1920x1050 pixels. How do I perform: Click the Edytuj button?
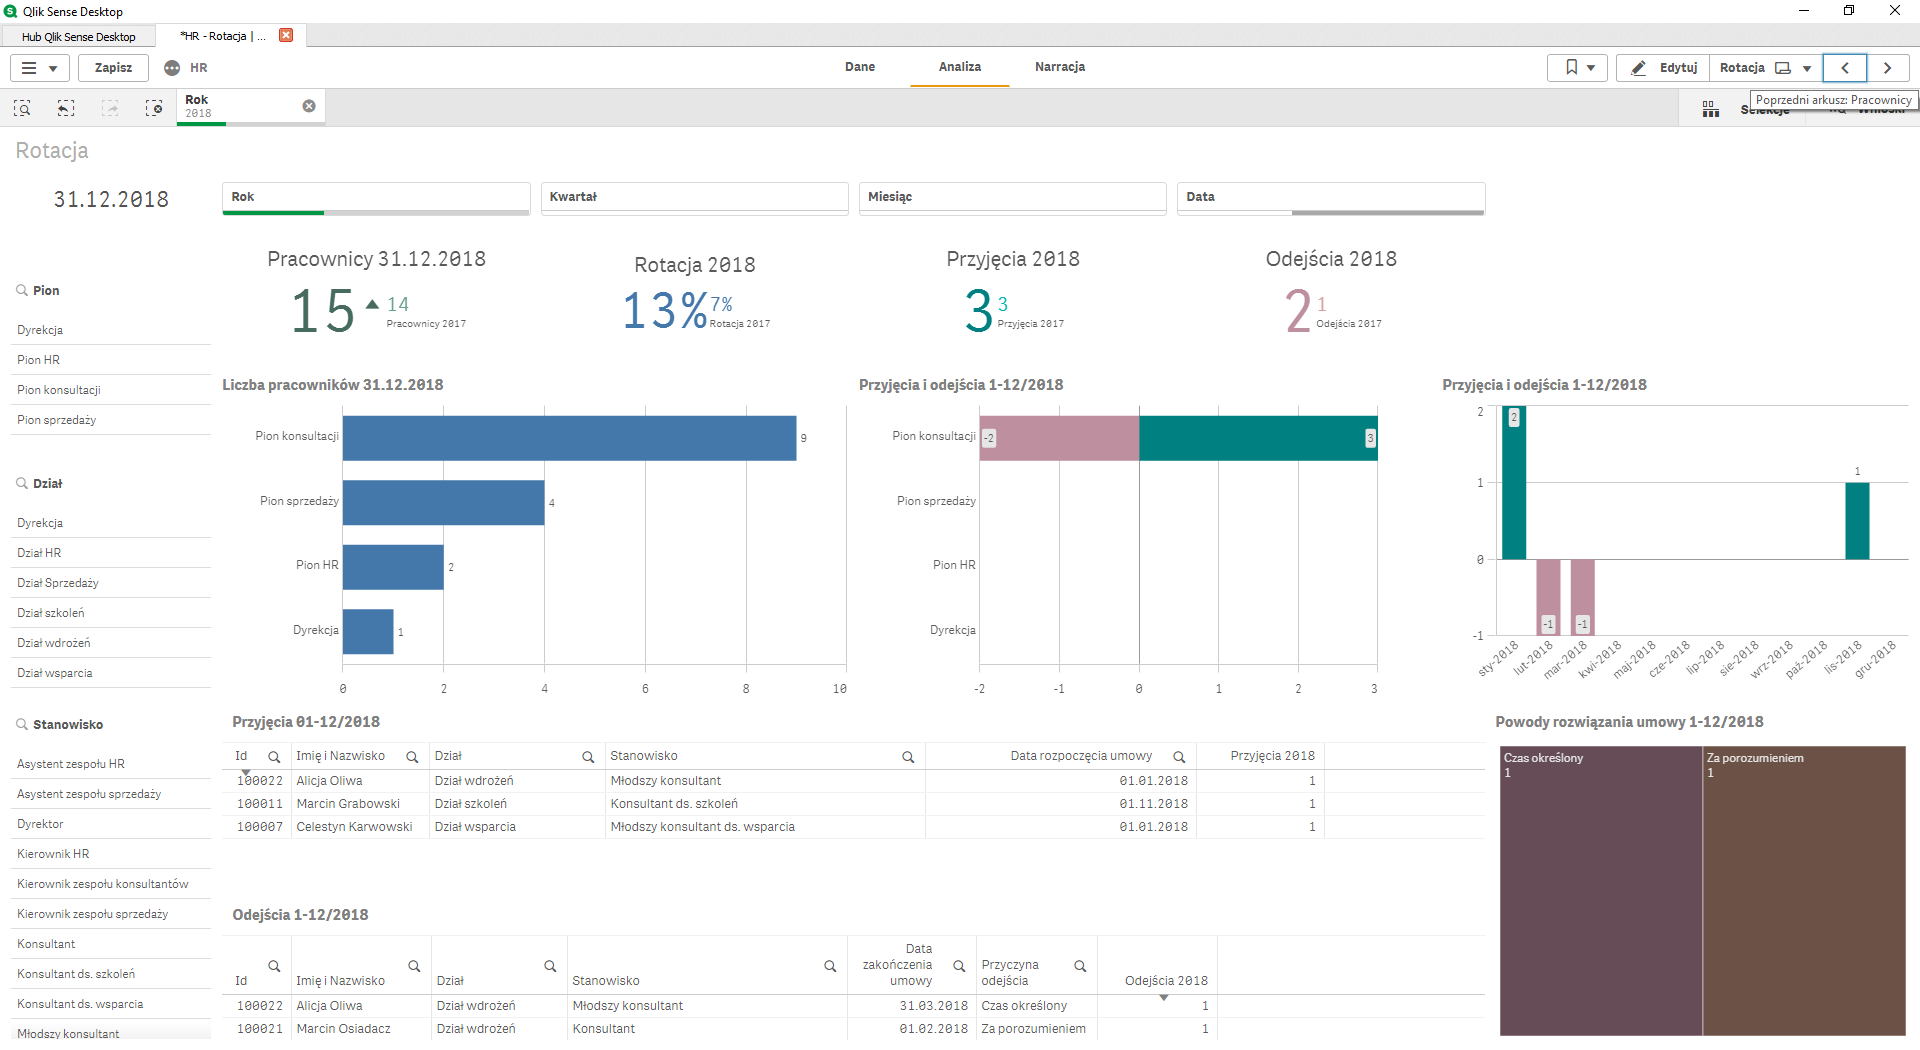tap(1664, 68)
